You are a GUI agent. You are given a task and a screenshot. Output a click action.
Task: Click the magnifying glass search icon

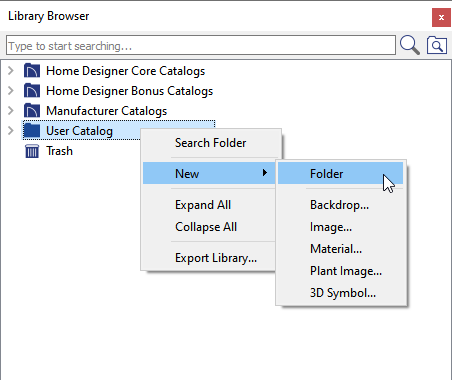410,45
